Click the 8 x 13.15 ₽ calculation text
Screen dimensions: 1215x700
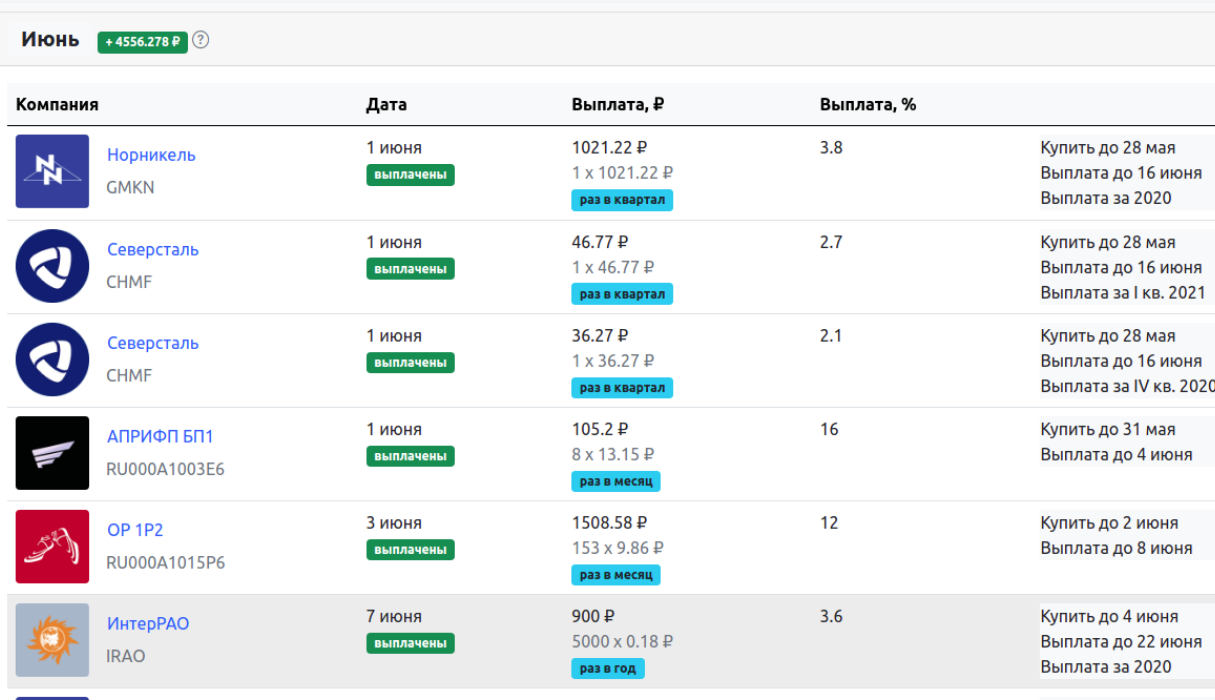point(613,454)
